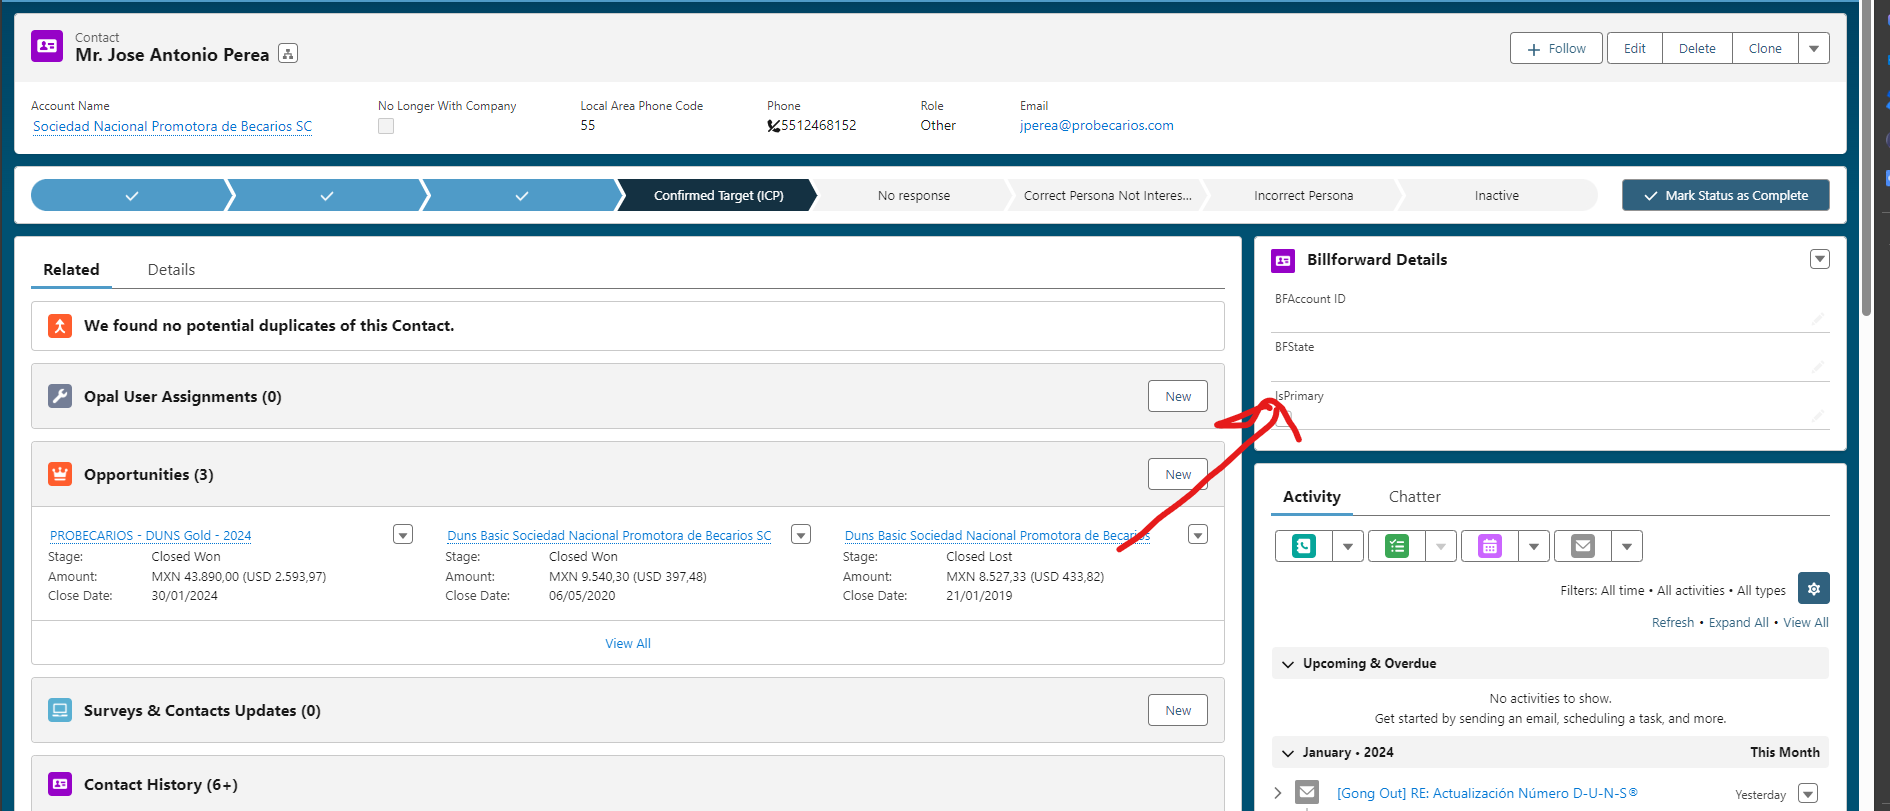Click the Edit button
The height and width of the screenshot is (811, 1890).
pos(1635,48)
